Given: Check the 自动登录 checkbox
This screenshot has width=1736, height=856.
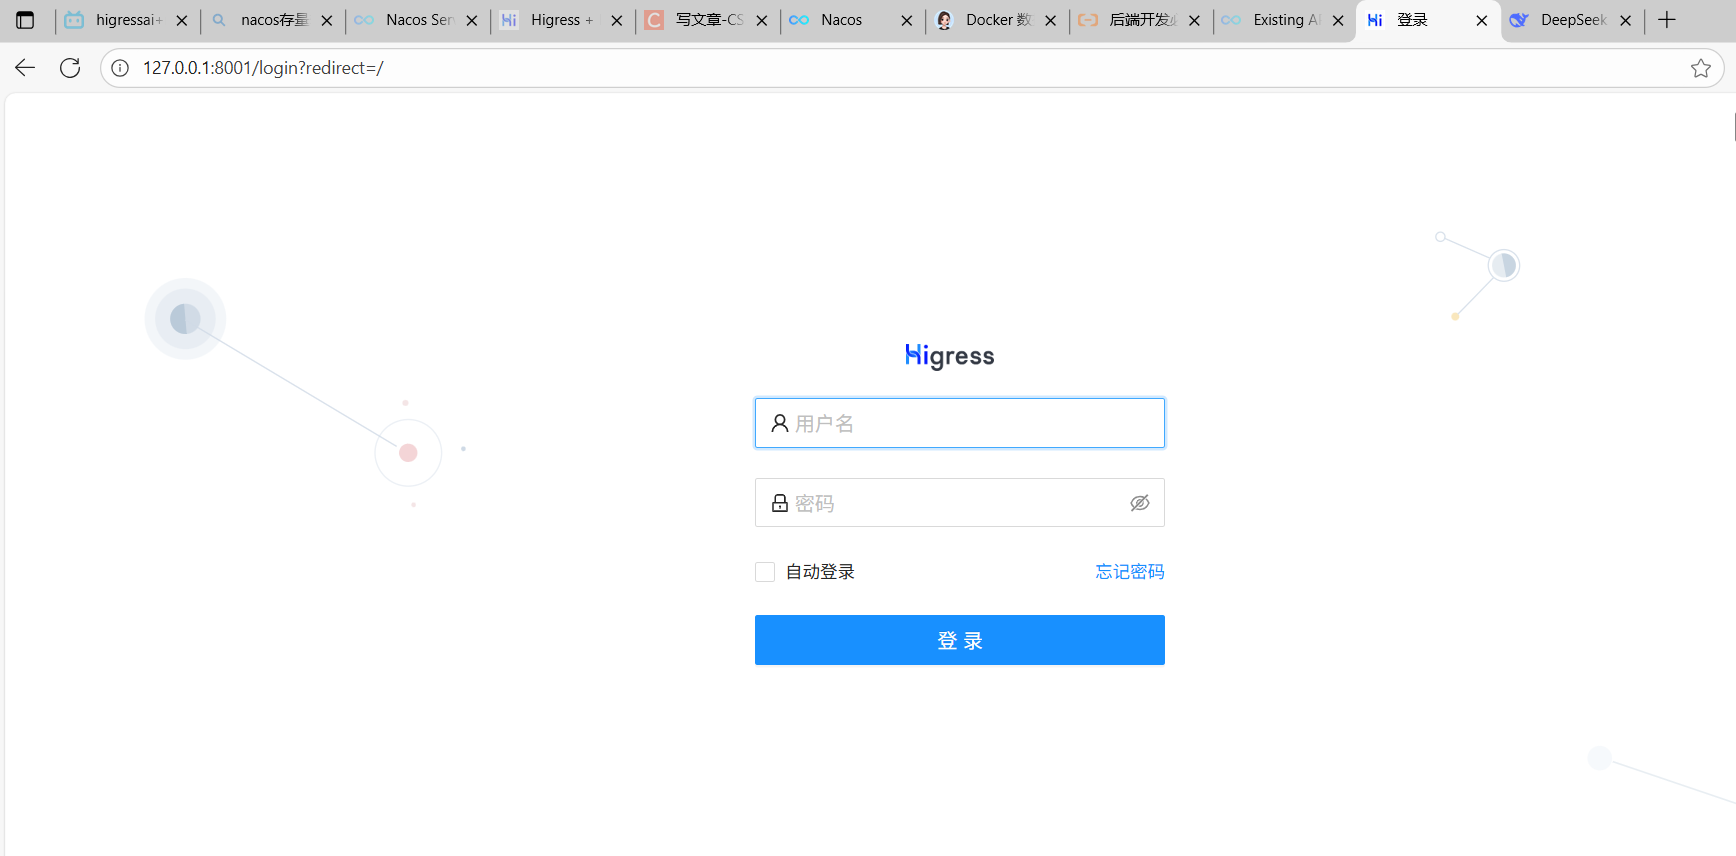Looking at the screenshot, I should pyautogui.click(x=765, y=572).
